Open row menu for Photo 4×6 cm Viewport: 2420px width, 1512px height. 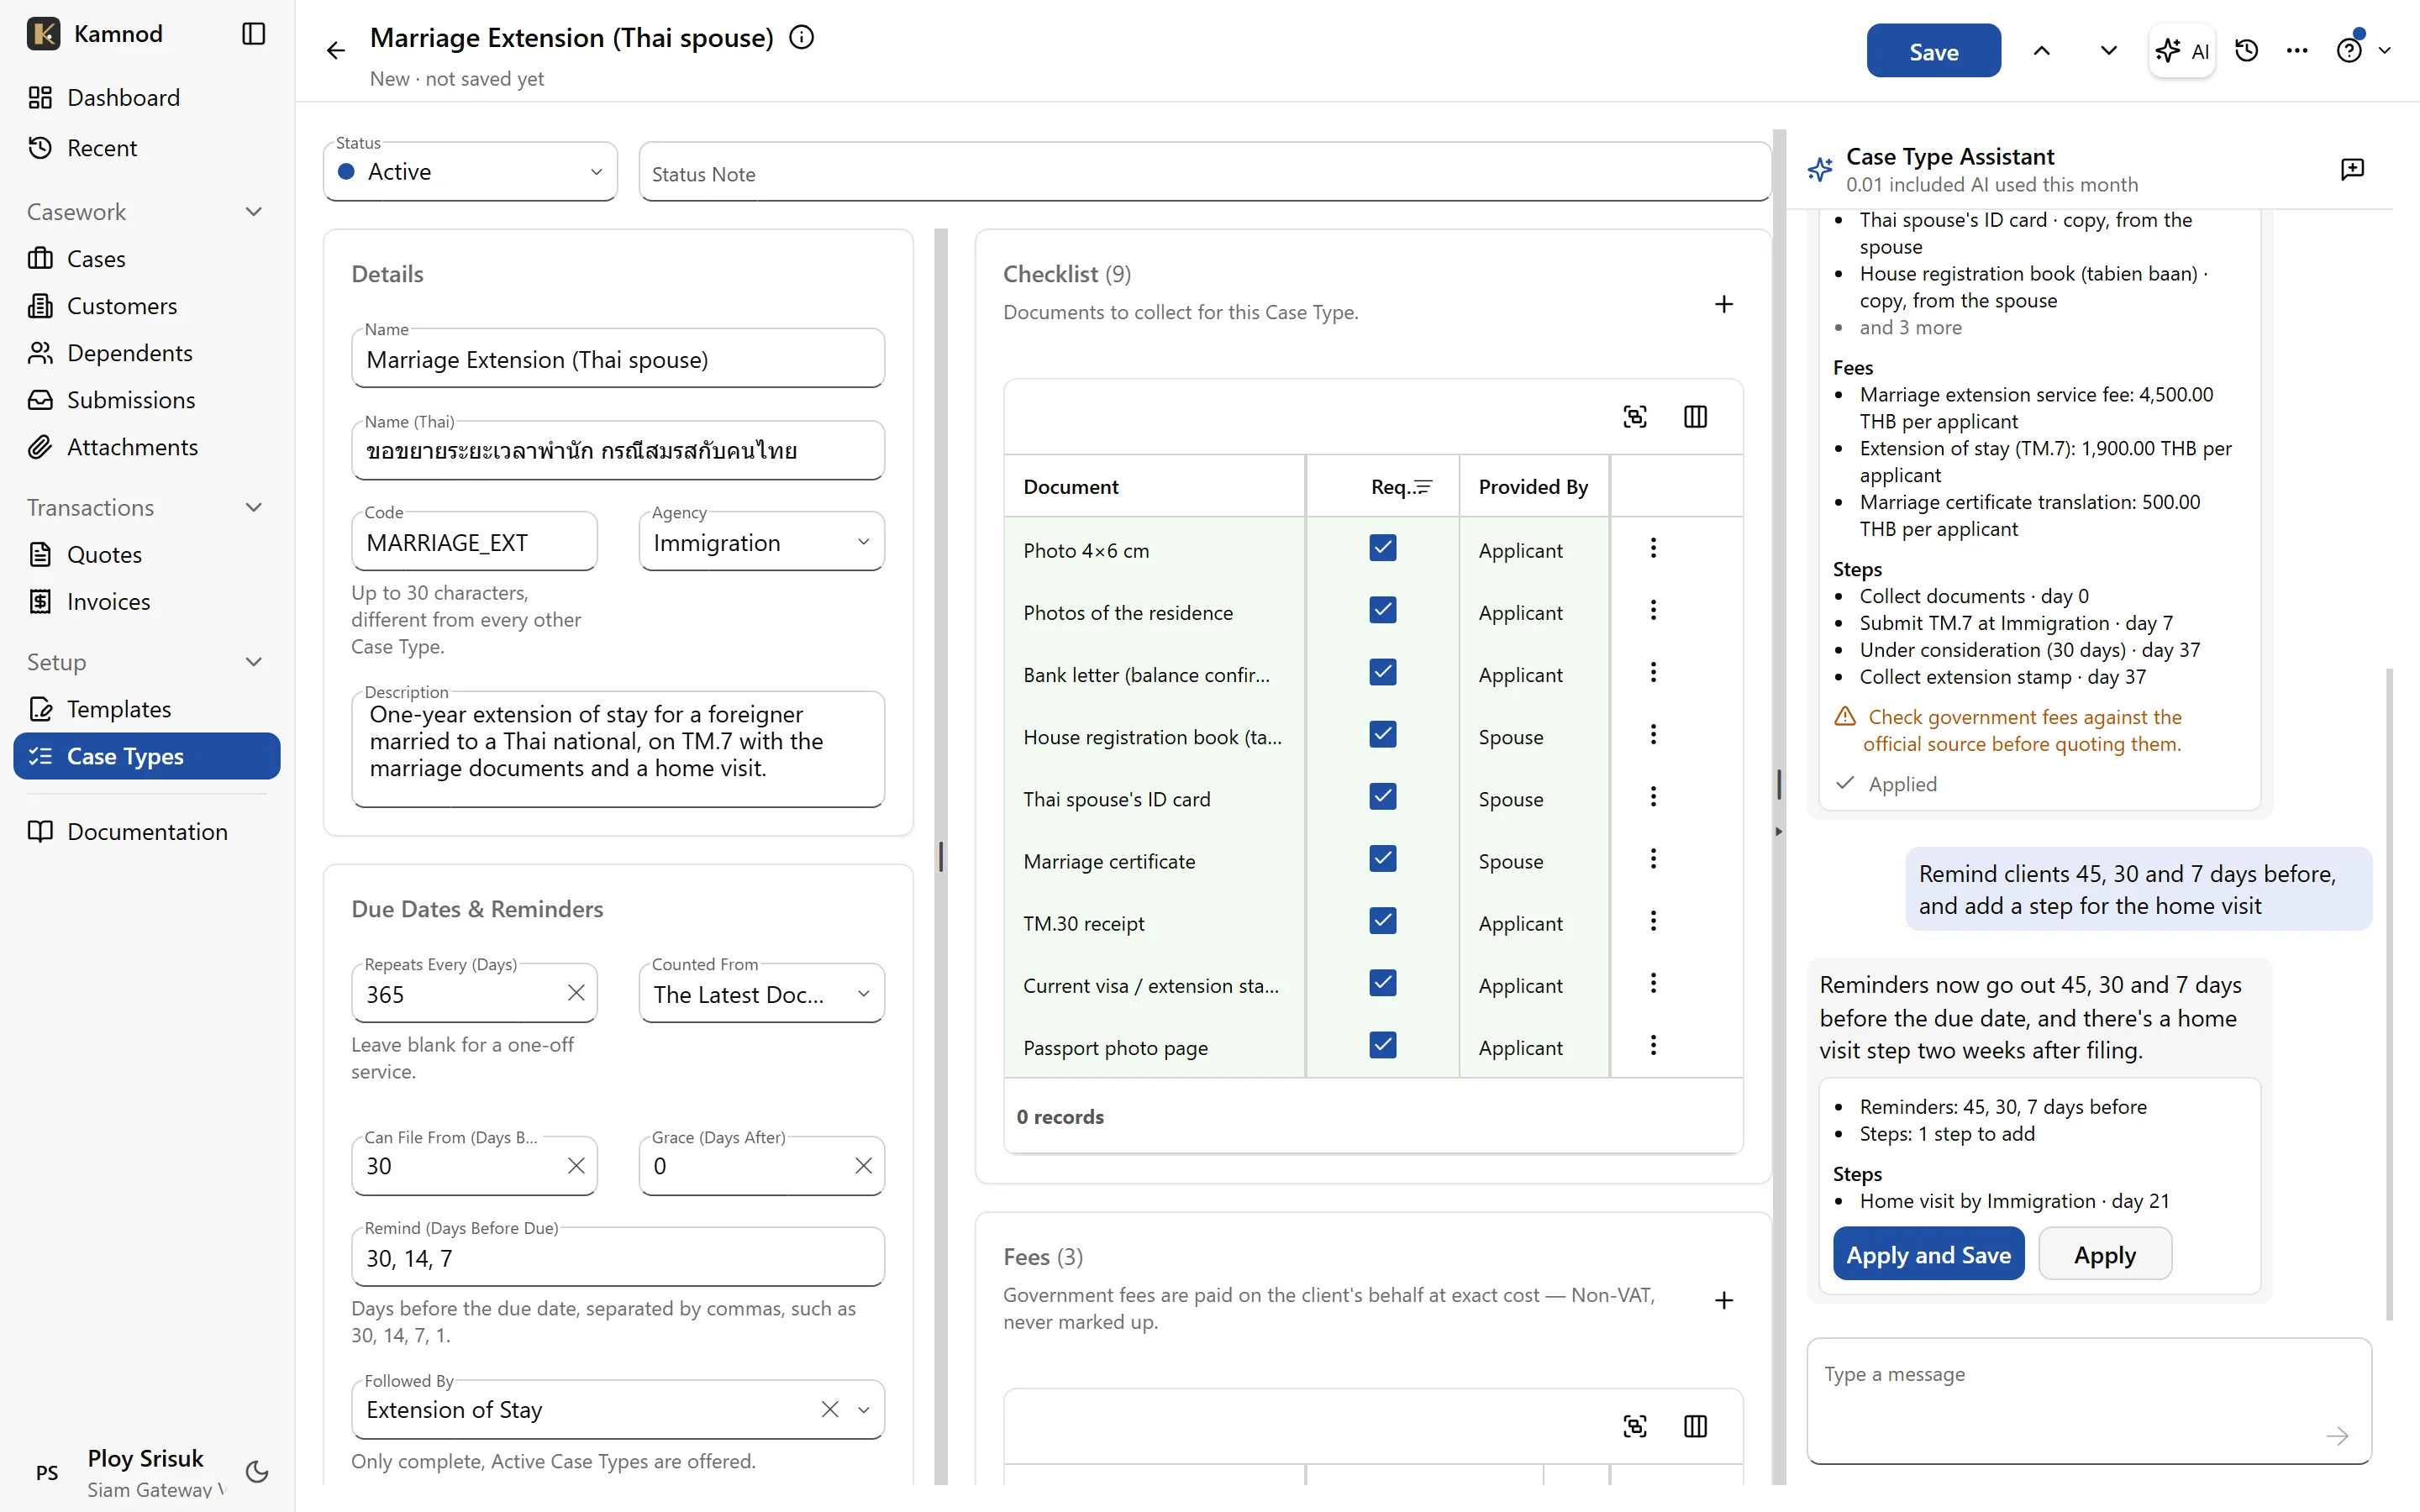click(x=1654, y=548)
